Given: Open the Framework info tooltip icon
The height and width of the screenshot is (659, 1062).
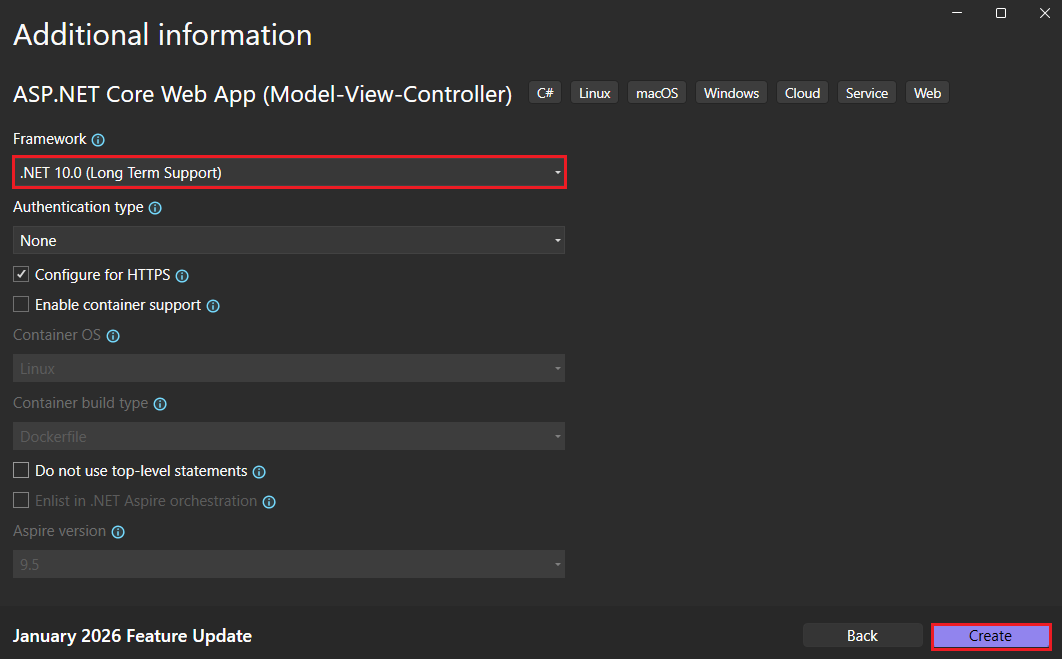Looking at the screenshot, I should click(x=97, y=139).
